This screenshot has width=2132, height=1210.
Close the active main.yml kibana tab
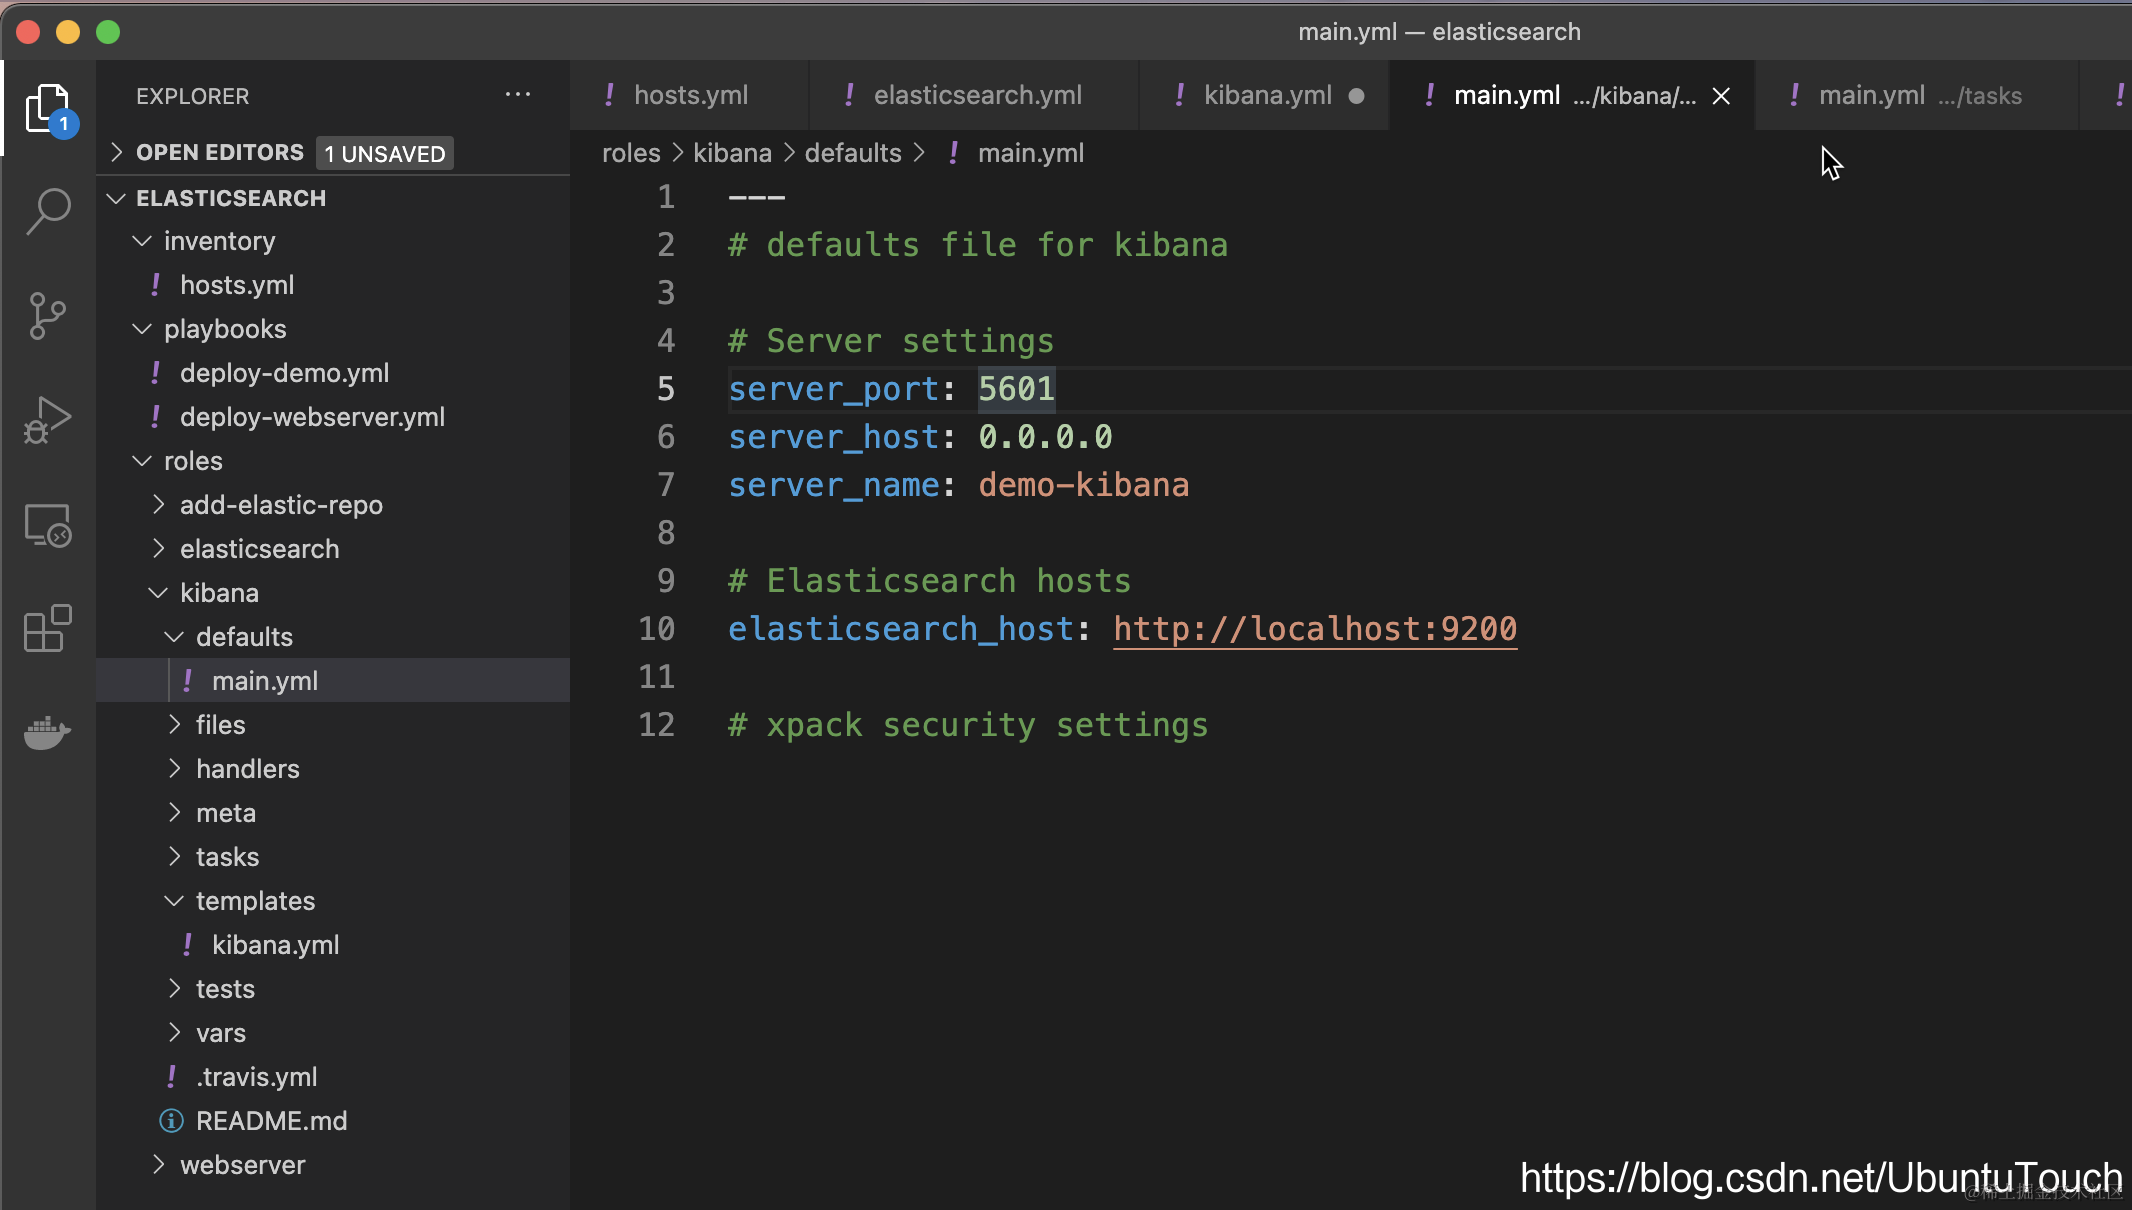[x=1721, y=96]
